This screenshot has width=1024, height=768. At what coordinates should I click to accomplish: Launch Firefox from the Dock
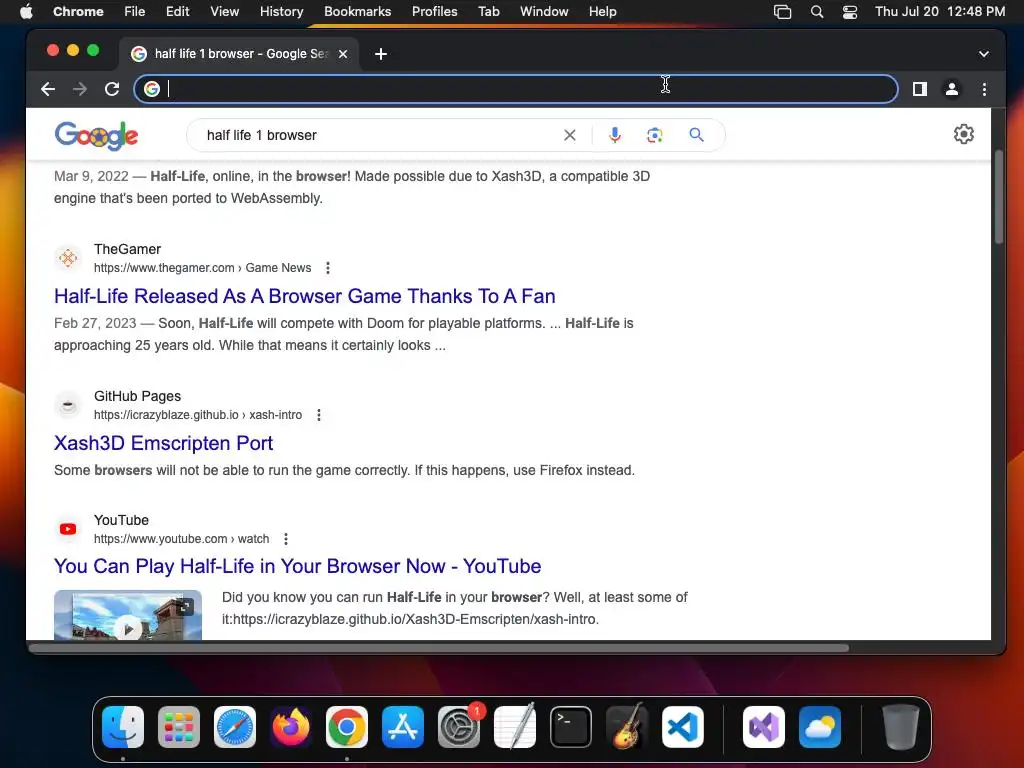pyautogui.click(x=291, y=727)
